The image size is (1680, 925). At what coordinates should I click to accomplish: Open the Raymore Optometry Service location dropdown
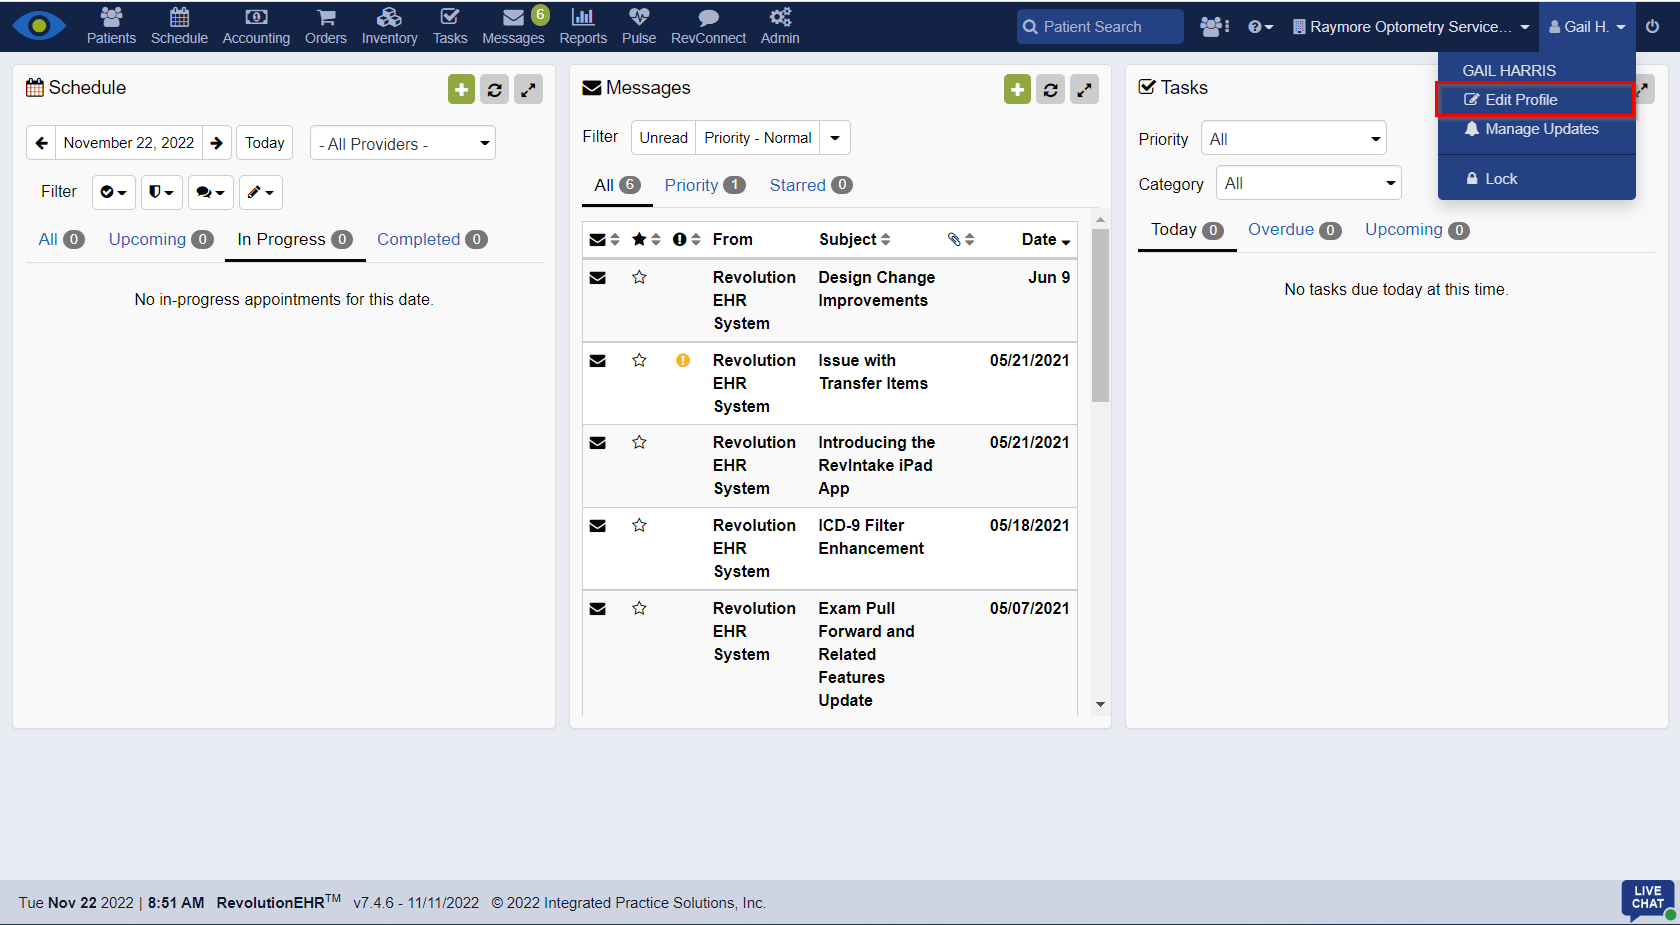click(x=1411, y=27)
